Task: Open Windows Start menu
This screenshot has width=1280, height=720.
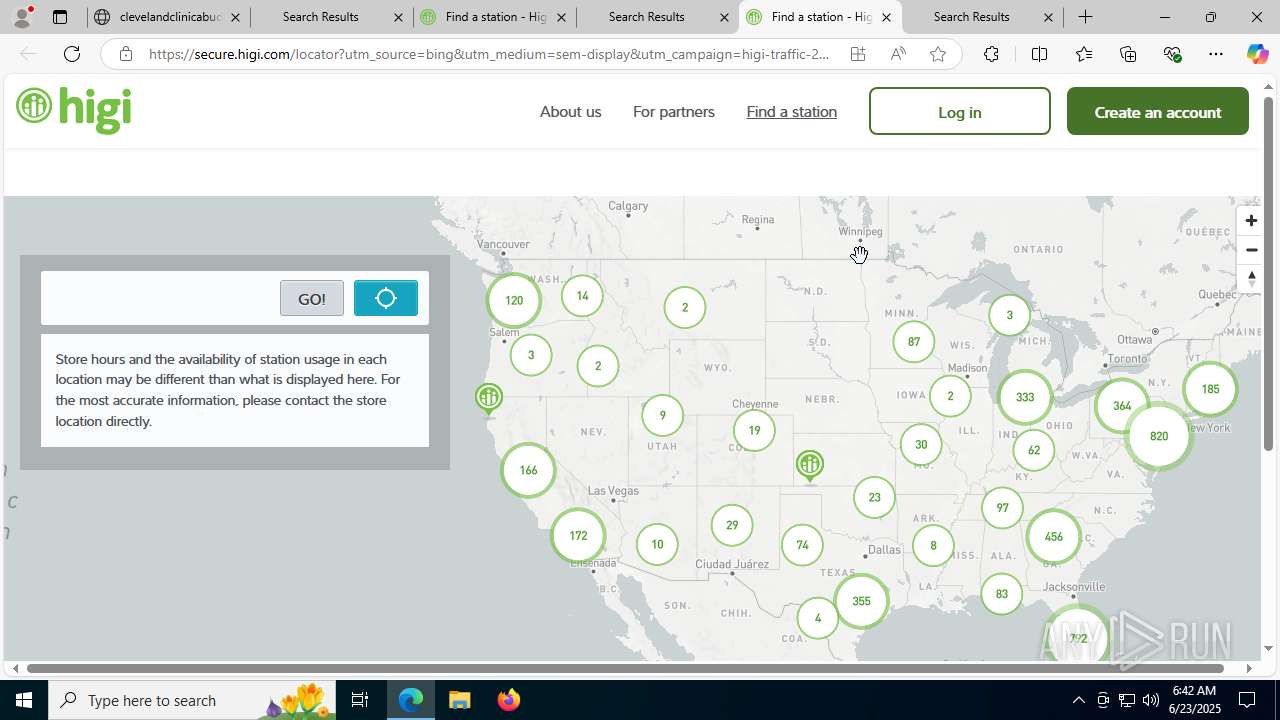Action: tap(24, 700)
